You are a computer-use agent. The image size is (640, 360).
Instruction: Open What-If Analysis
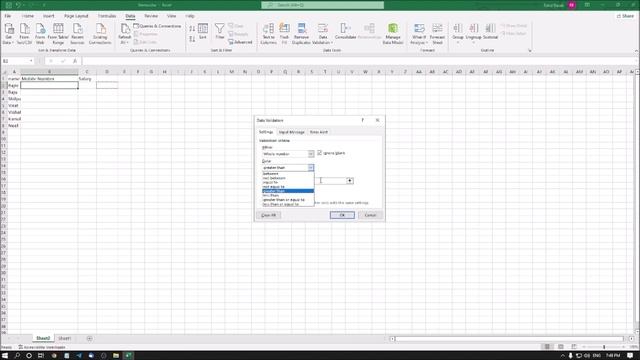pyautogui.click(x=419, y=34)
